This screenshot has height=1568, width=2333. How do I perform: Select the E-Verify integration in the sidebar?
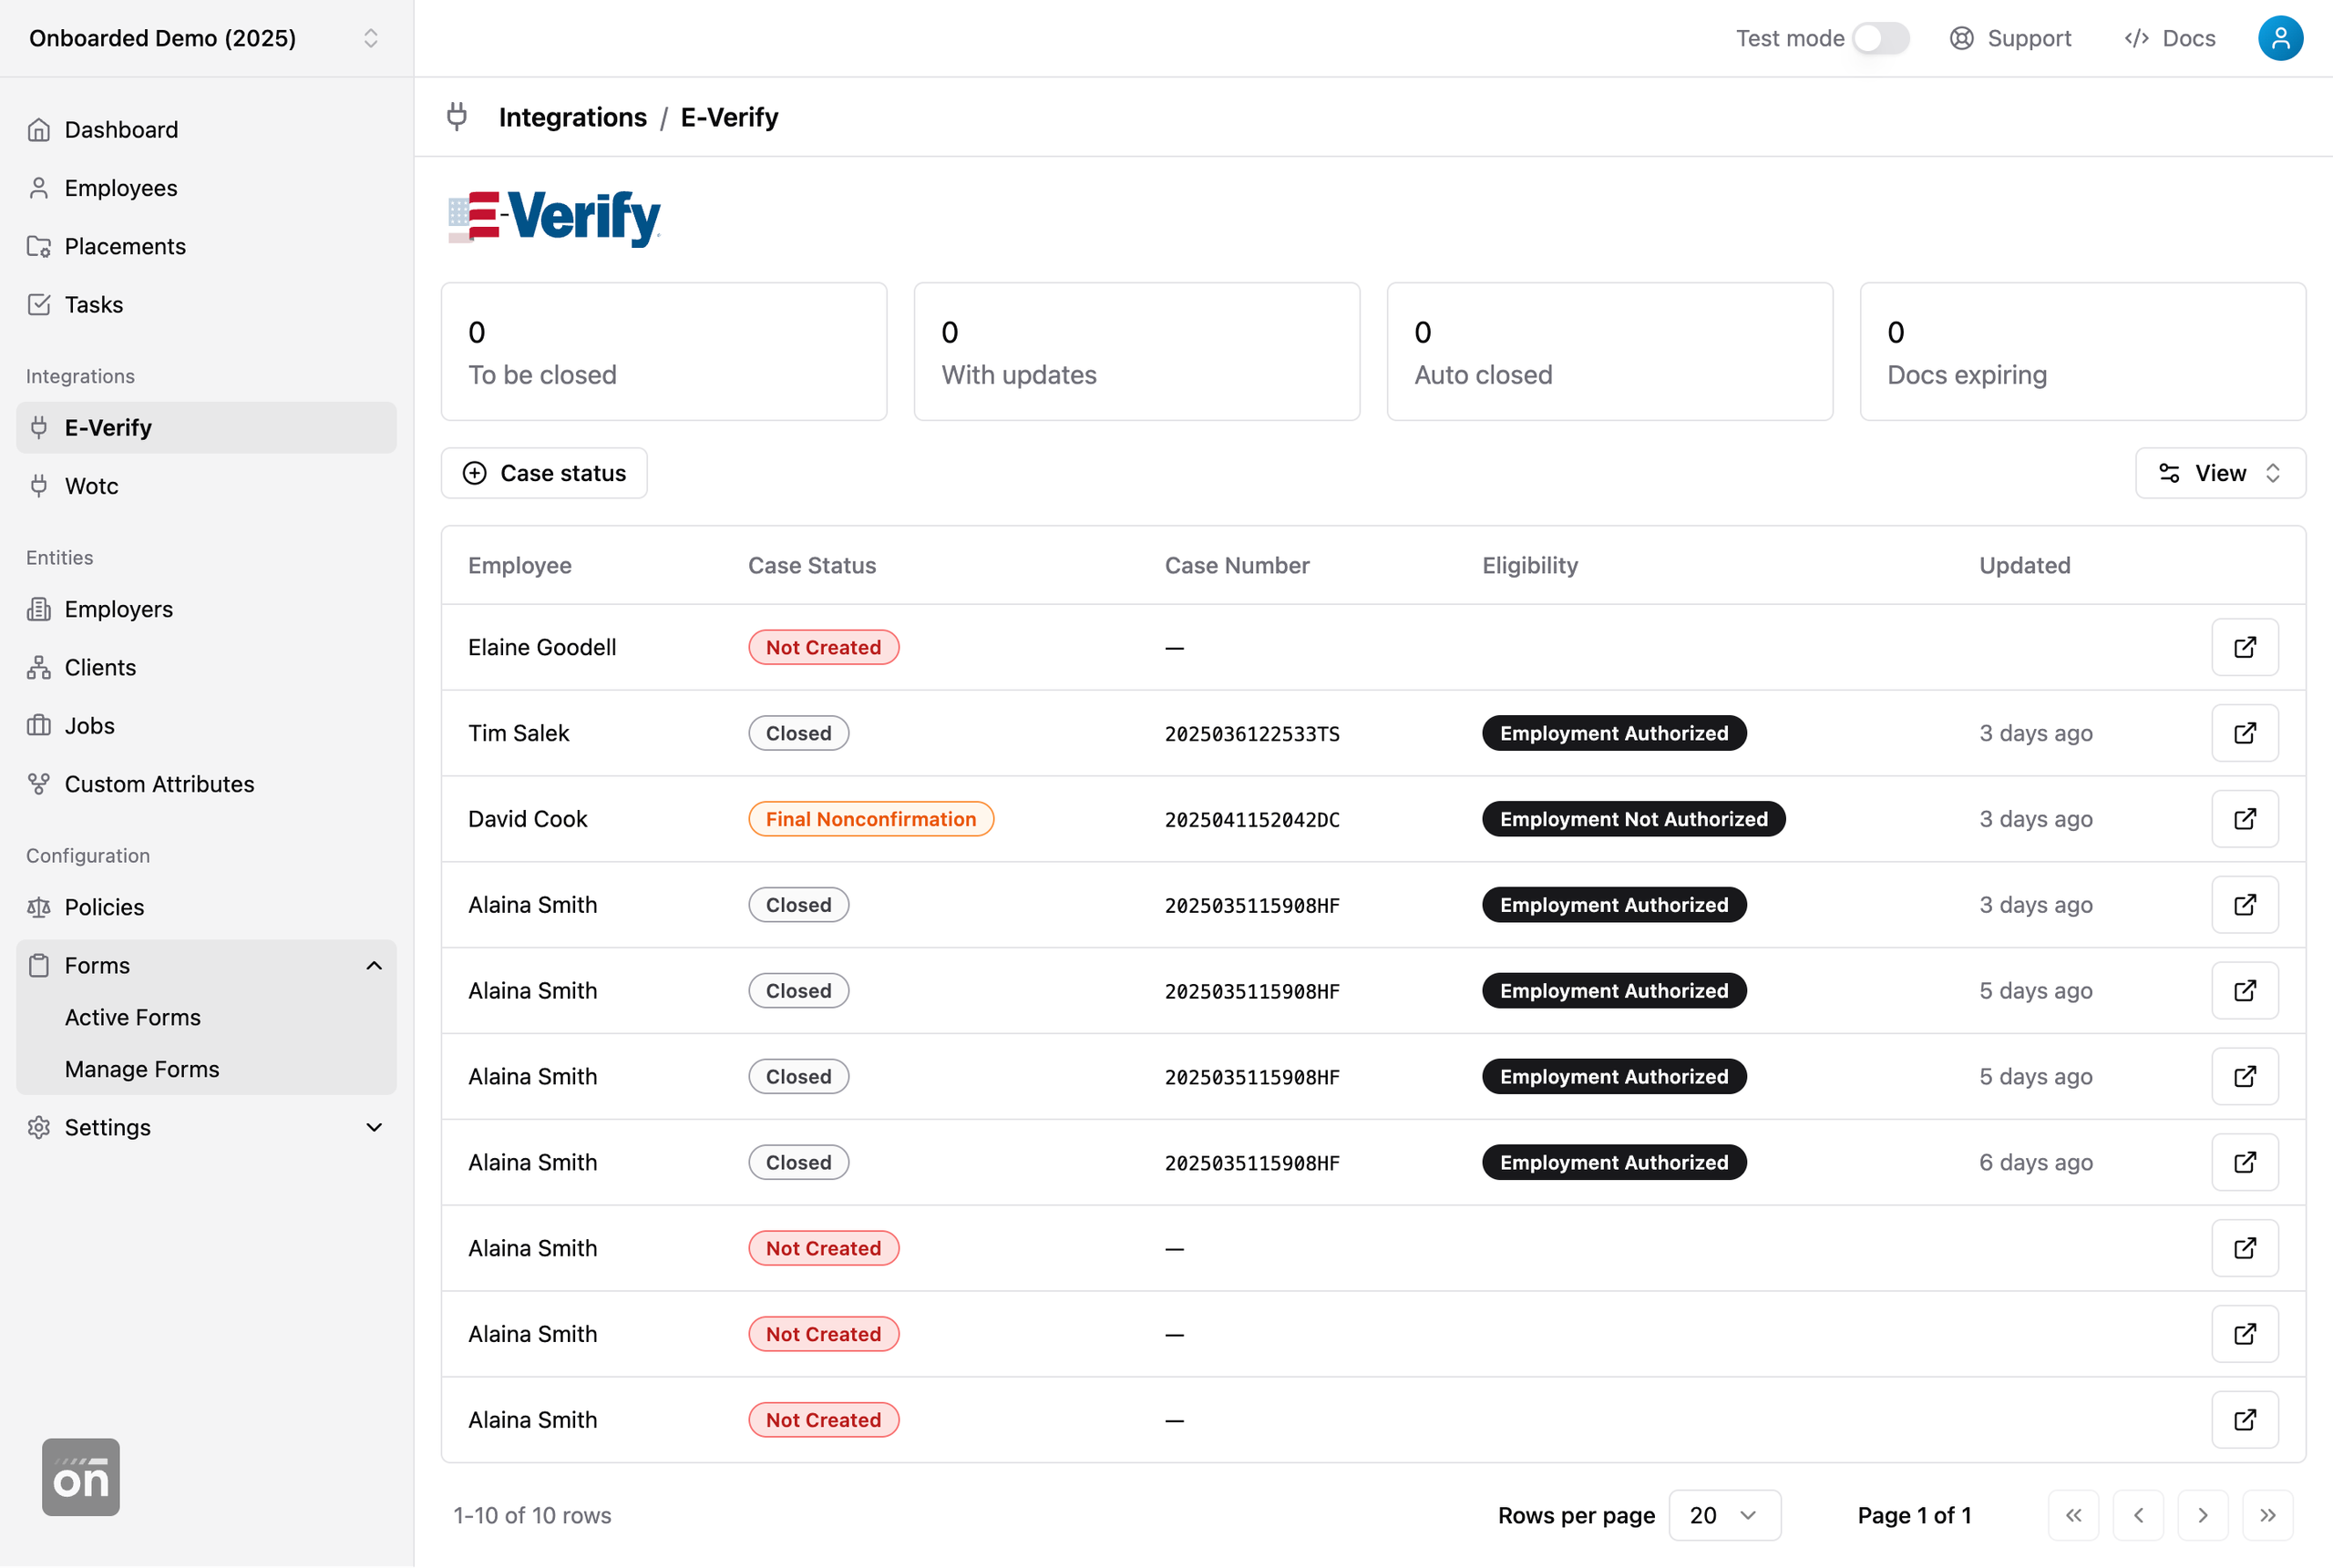206,428
